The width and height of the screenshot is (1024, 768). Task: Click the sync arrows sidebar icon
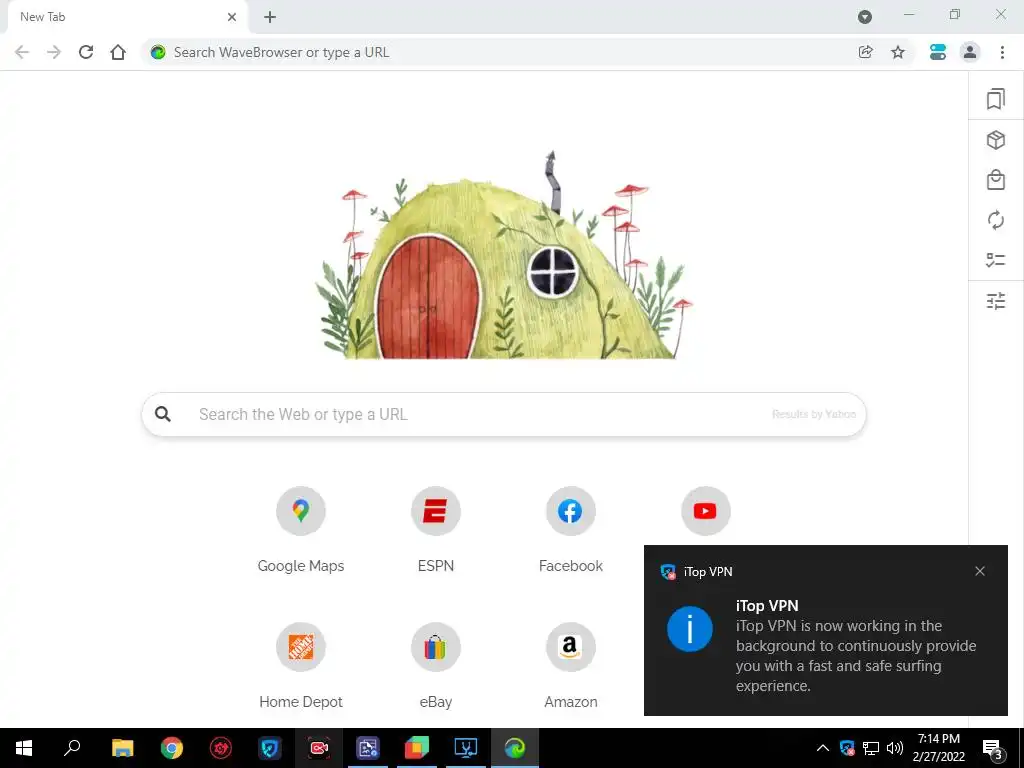coord(995,220)
